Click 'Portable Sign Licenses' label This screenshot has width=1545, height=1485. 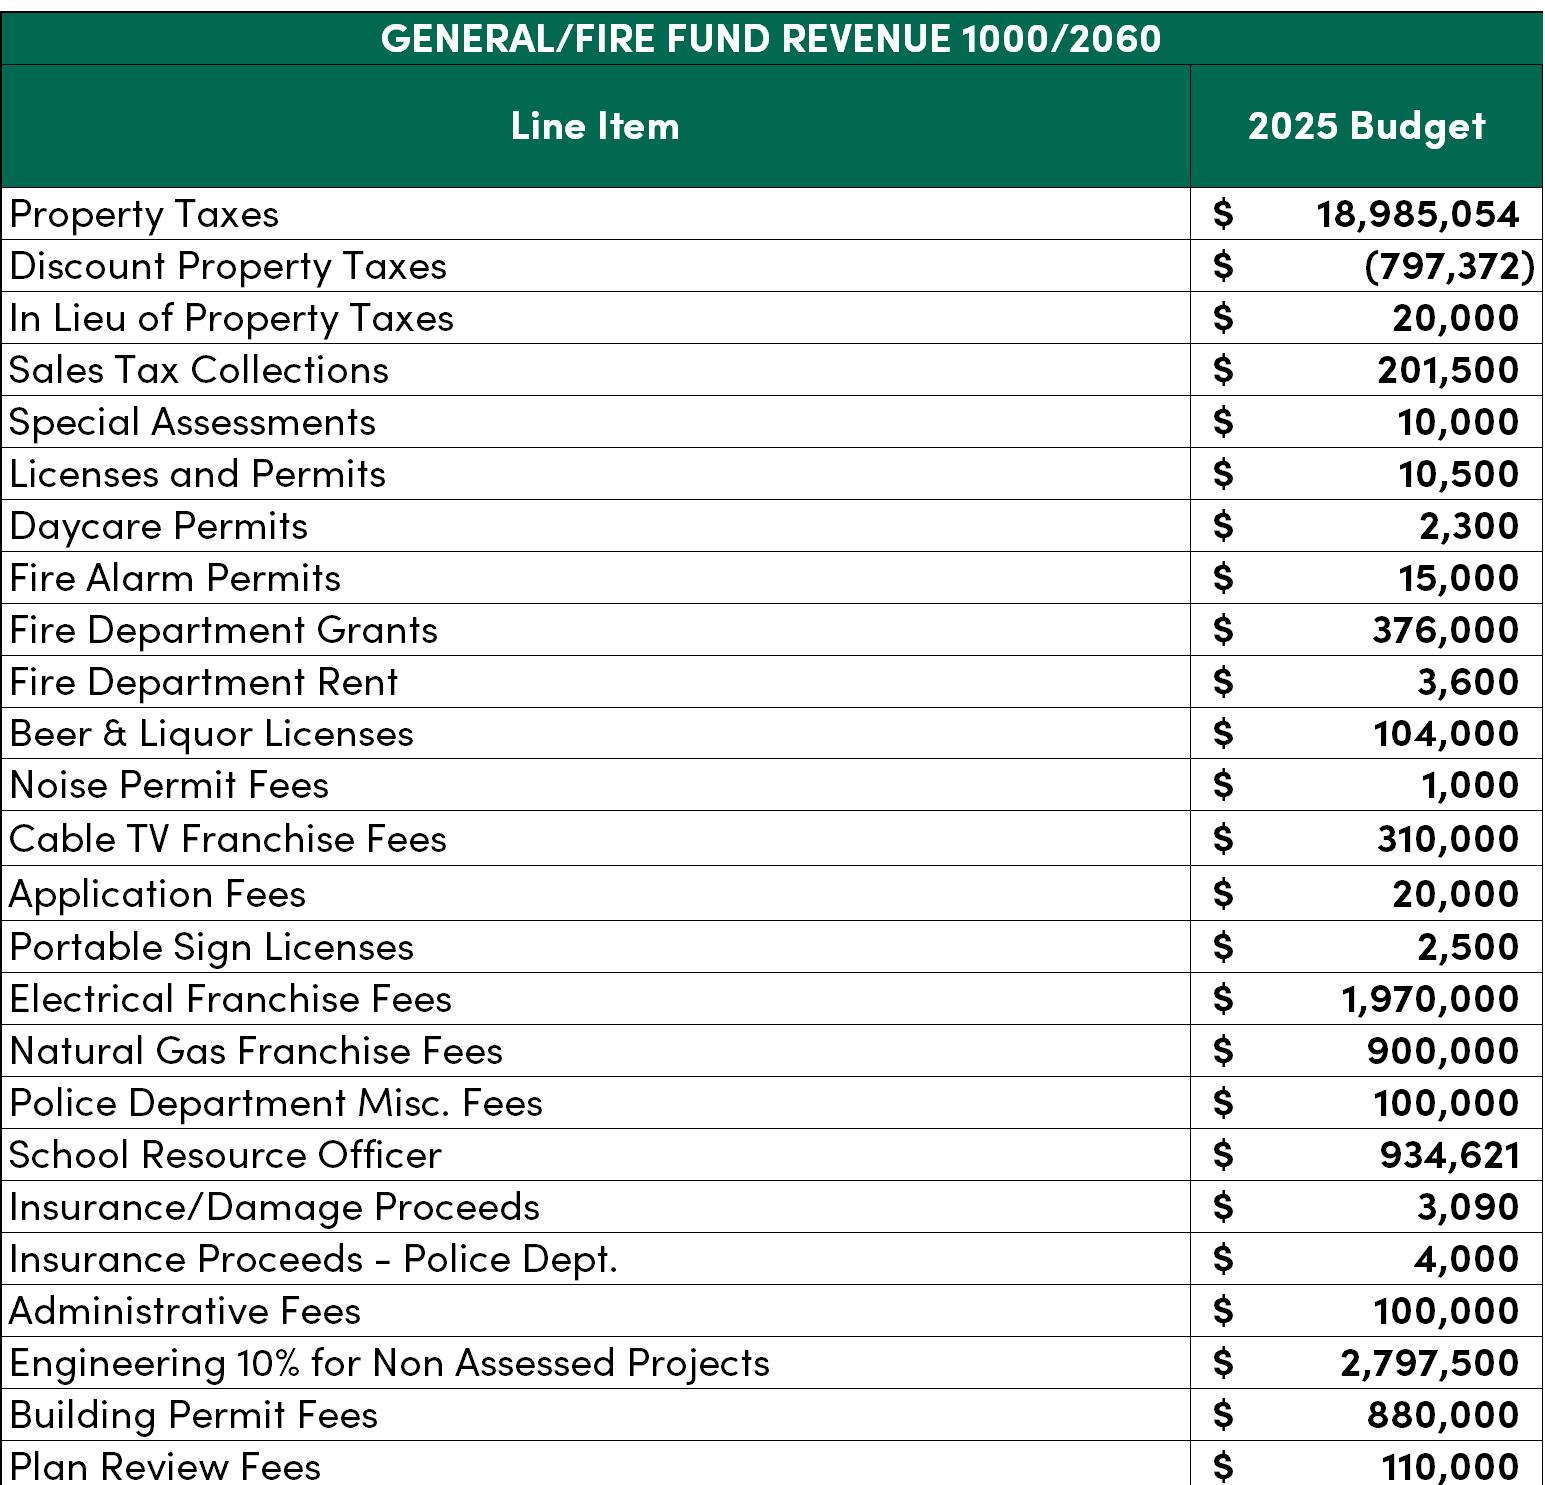point(211,948)
